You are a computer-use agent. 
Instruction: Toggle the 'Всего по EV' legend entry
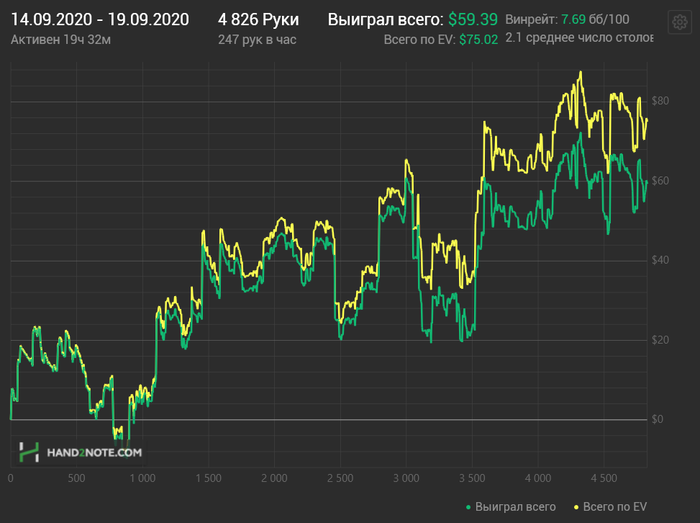point(610,507)
